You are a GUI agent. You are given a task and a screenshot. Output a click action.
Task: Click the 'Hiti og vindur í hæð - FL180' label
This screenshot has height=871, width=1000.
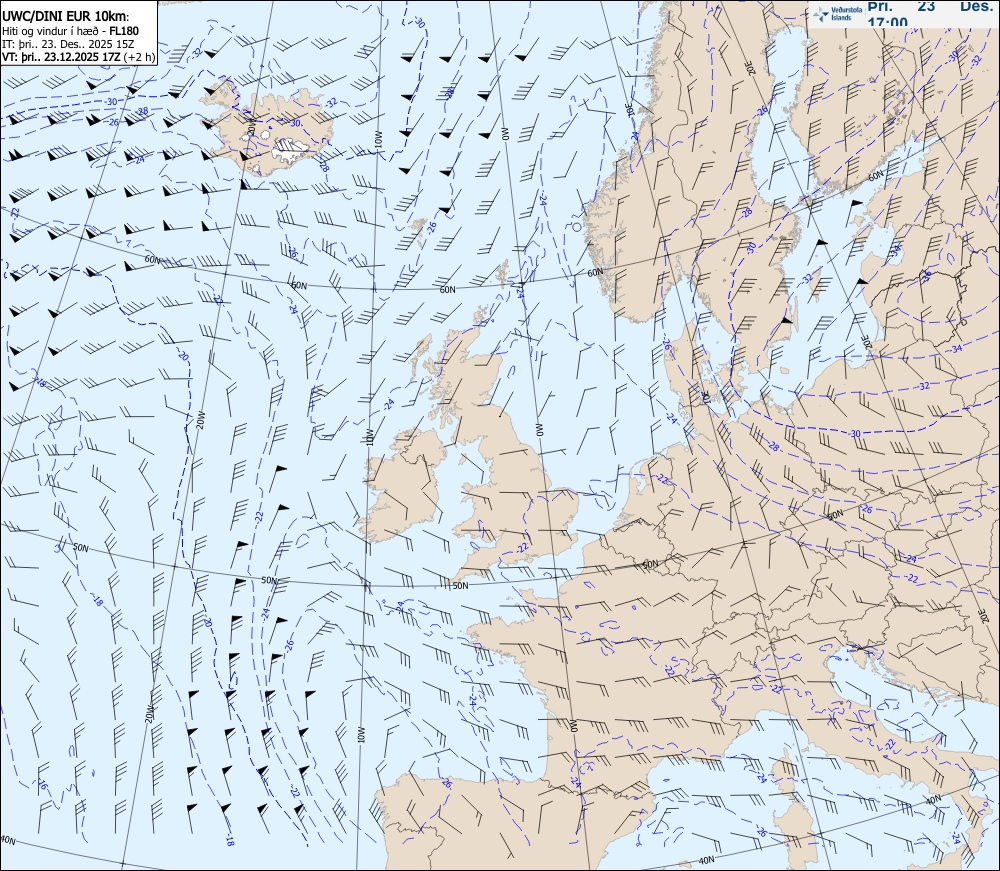tap(70, 31)
